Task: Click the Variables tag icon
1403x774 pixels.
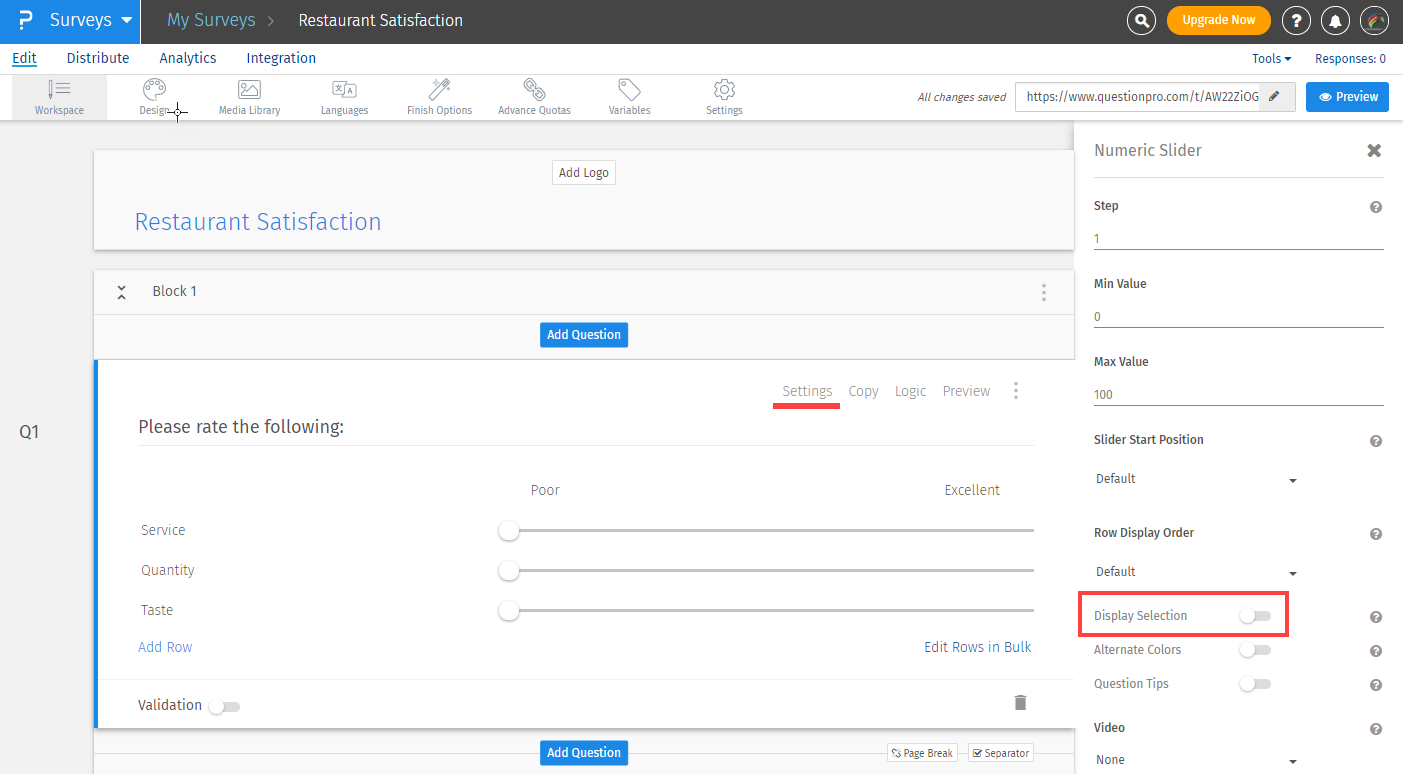Action: click(x=629, y=90)
